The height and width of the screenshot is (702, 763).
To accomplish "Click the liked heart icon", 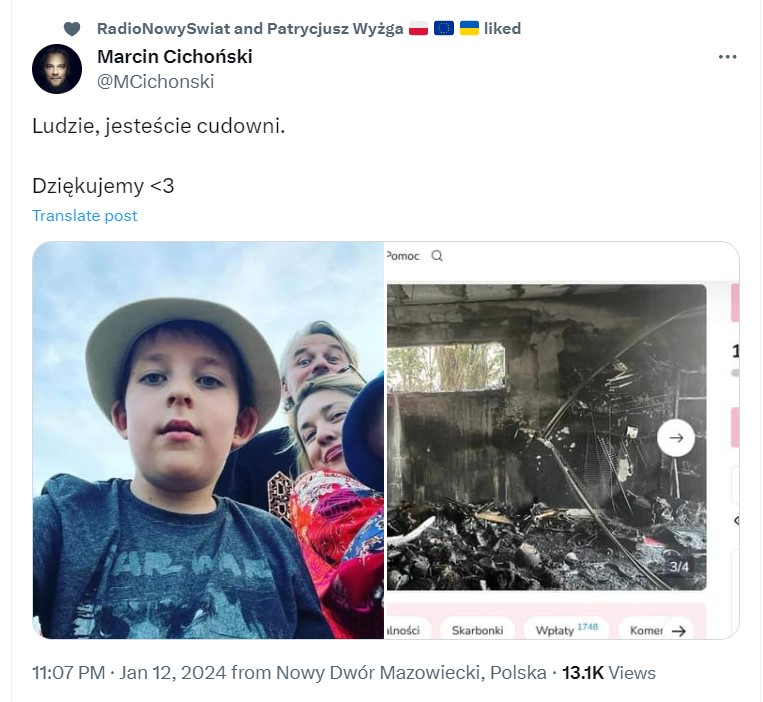I will pyautogui.click(x=72, y=29).
